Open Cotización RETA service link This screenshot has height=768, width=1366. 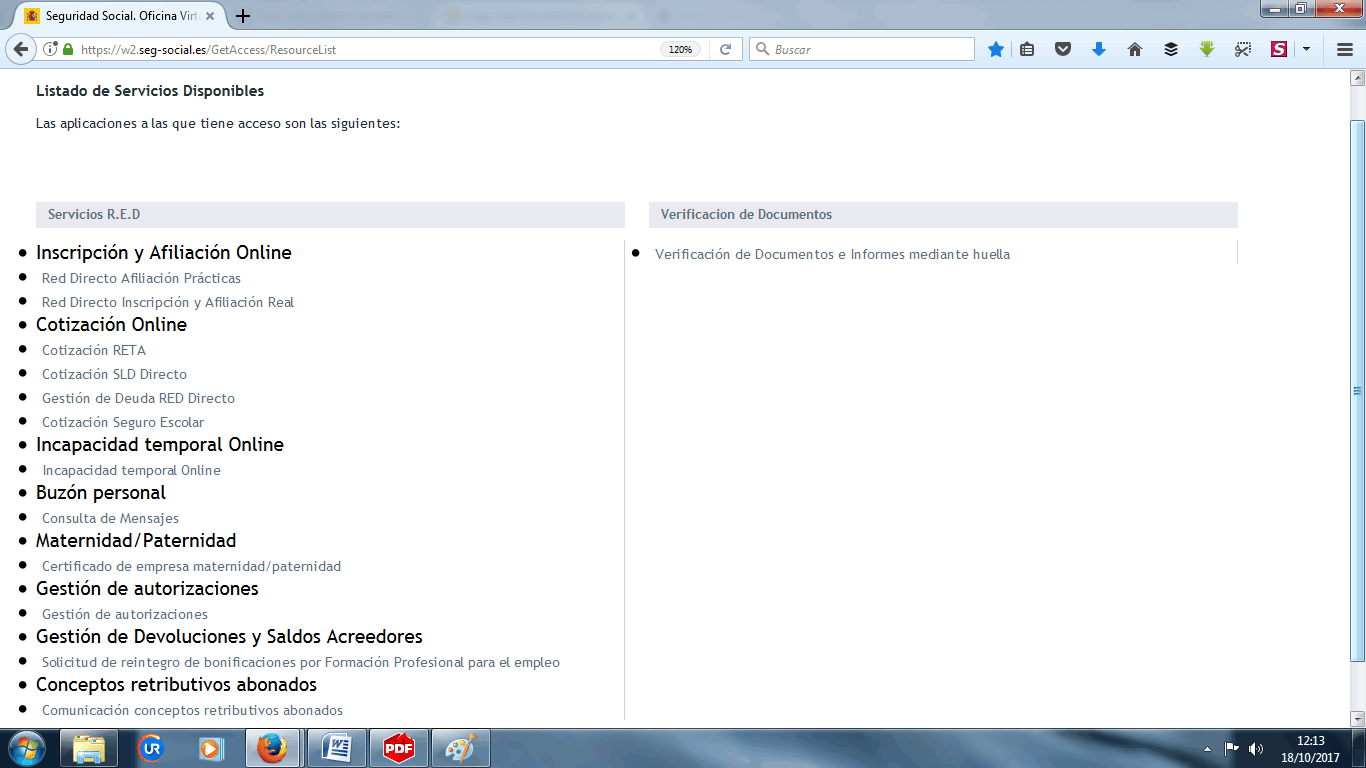pos(94,350)
